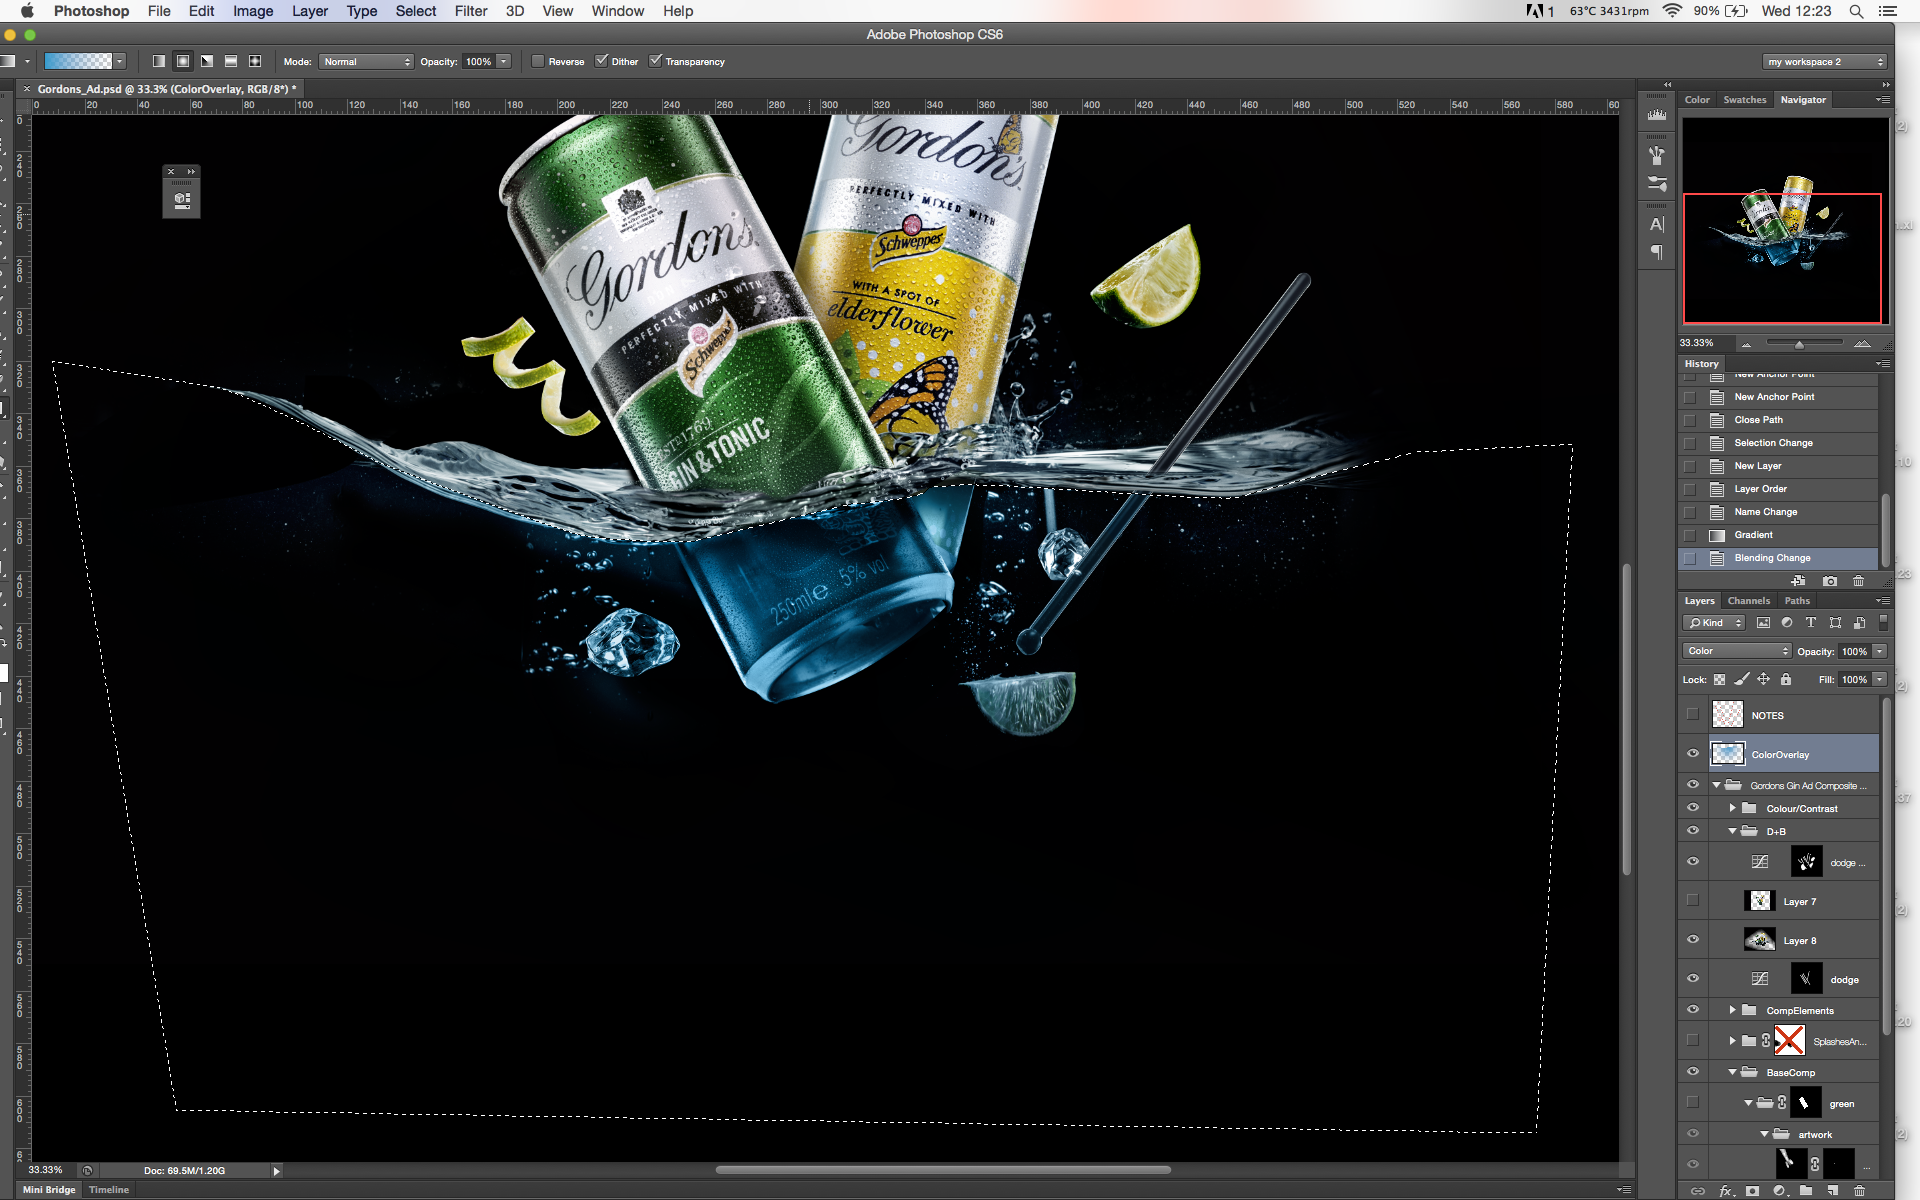Create new document from current state
This screenshot has height=1200, width=1920.
[1799, 581]
